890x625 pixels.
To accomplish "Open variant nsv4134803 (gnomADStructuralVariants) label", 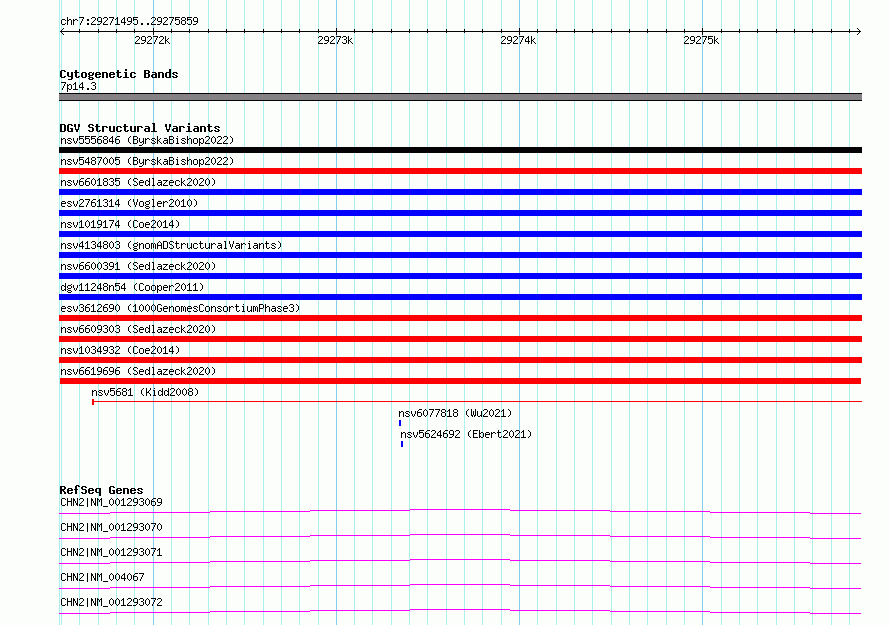I will [x=171, y=245].
